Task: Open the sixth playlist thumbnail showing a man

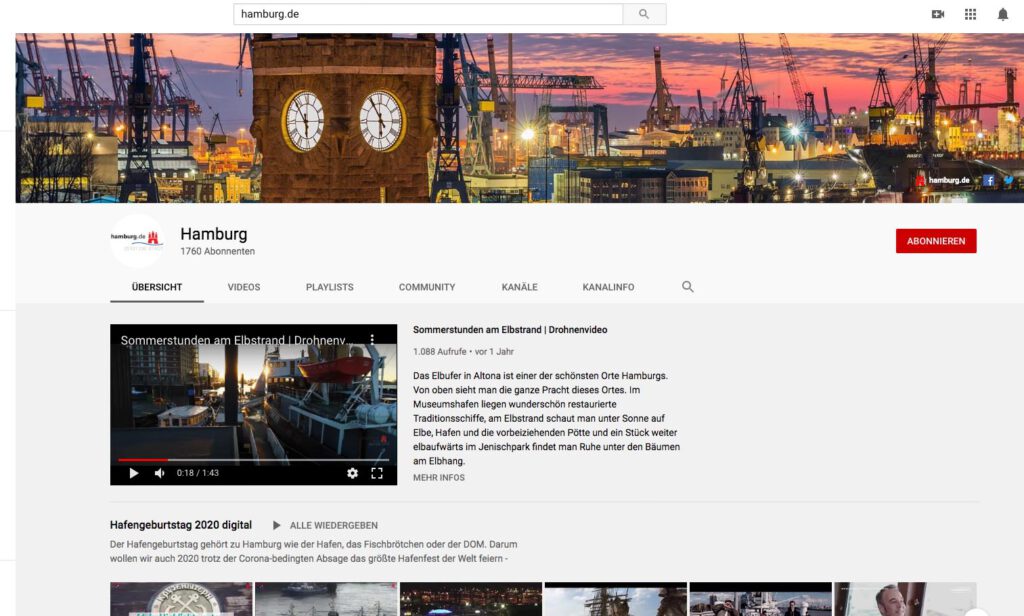Action: pos(905,599)
